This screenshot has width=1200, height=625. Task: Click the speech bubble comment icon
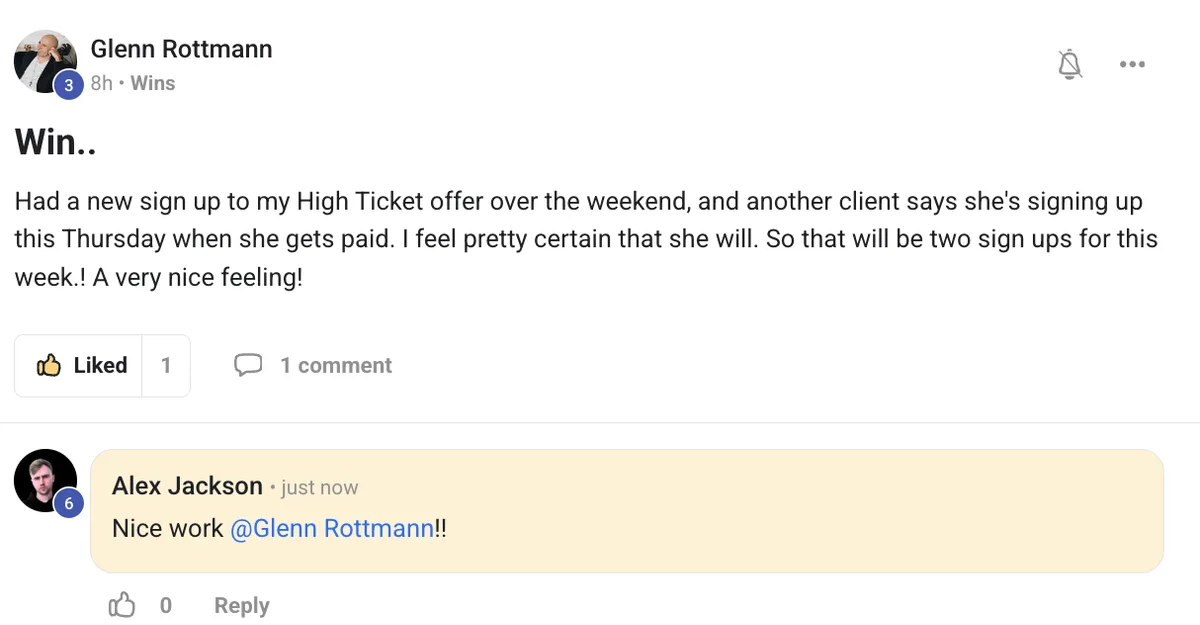click(249, 364)
